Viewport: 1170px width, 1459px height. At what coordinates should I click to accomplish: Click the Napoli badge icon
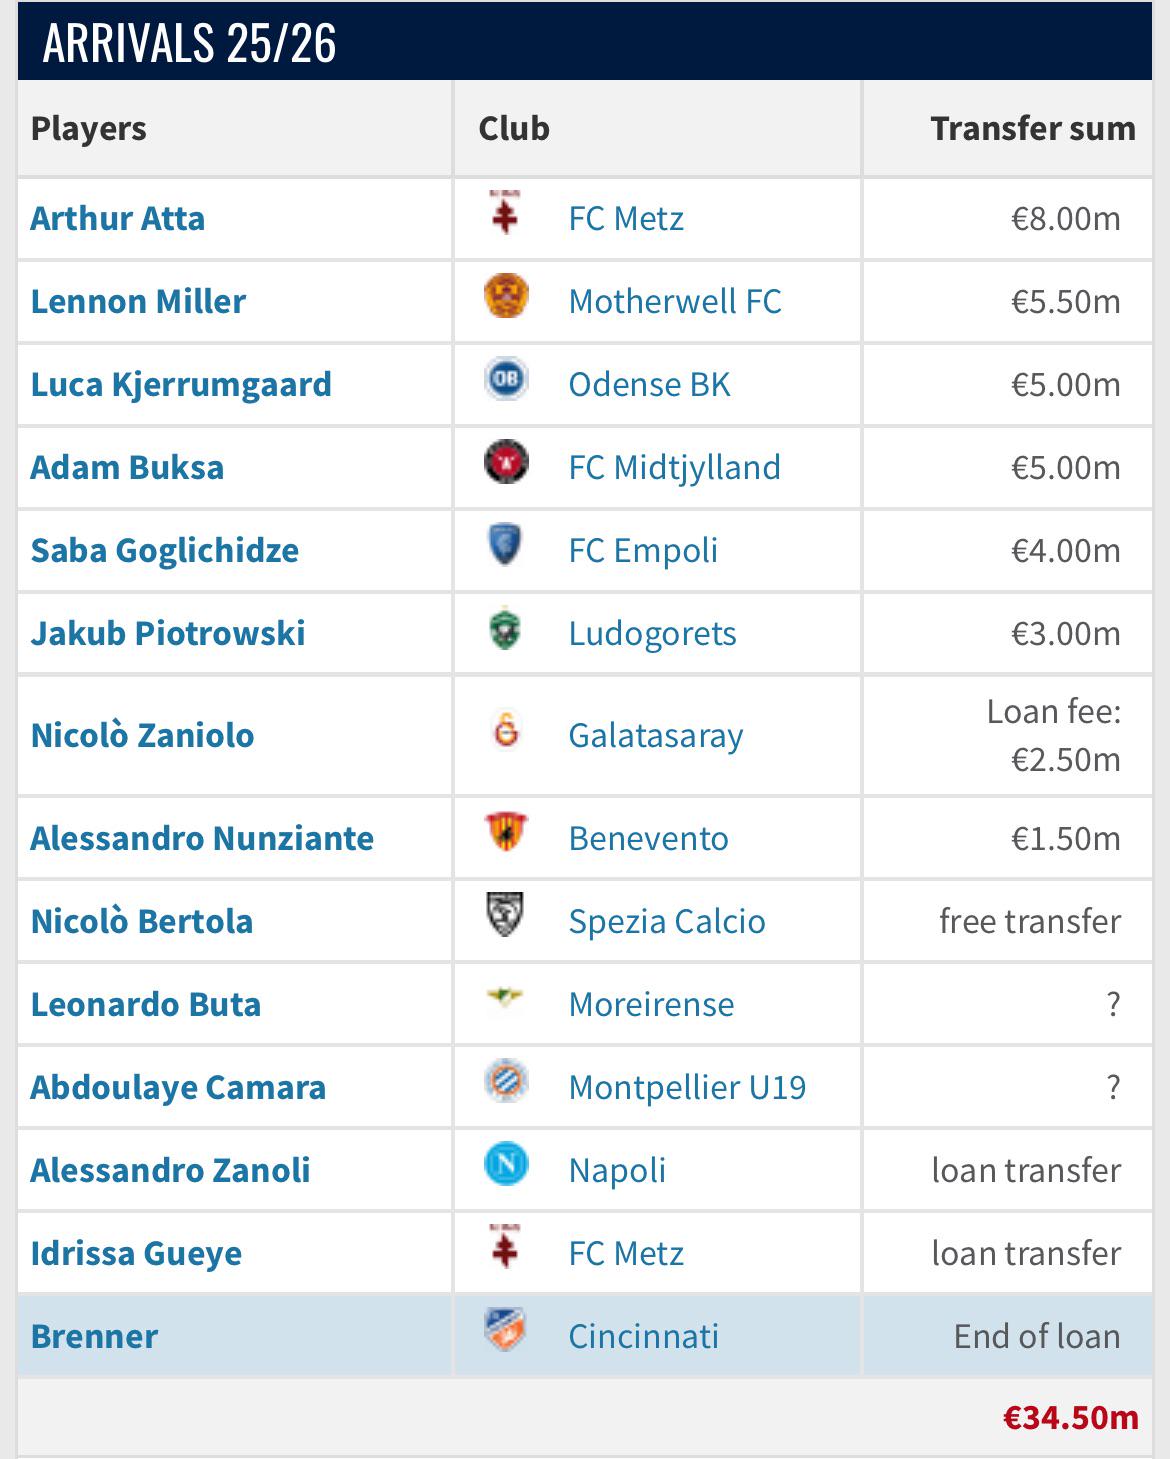point(506,1165)
